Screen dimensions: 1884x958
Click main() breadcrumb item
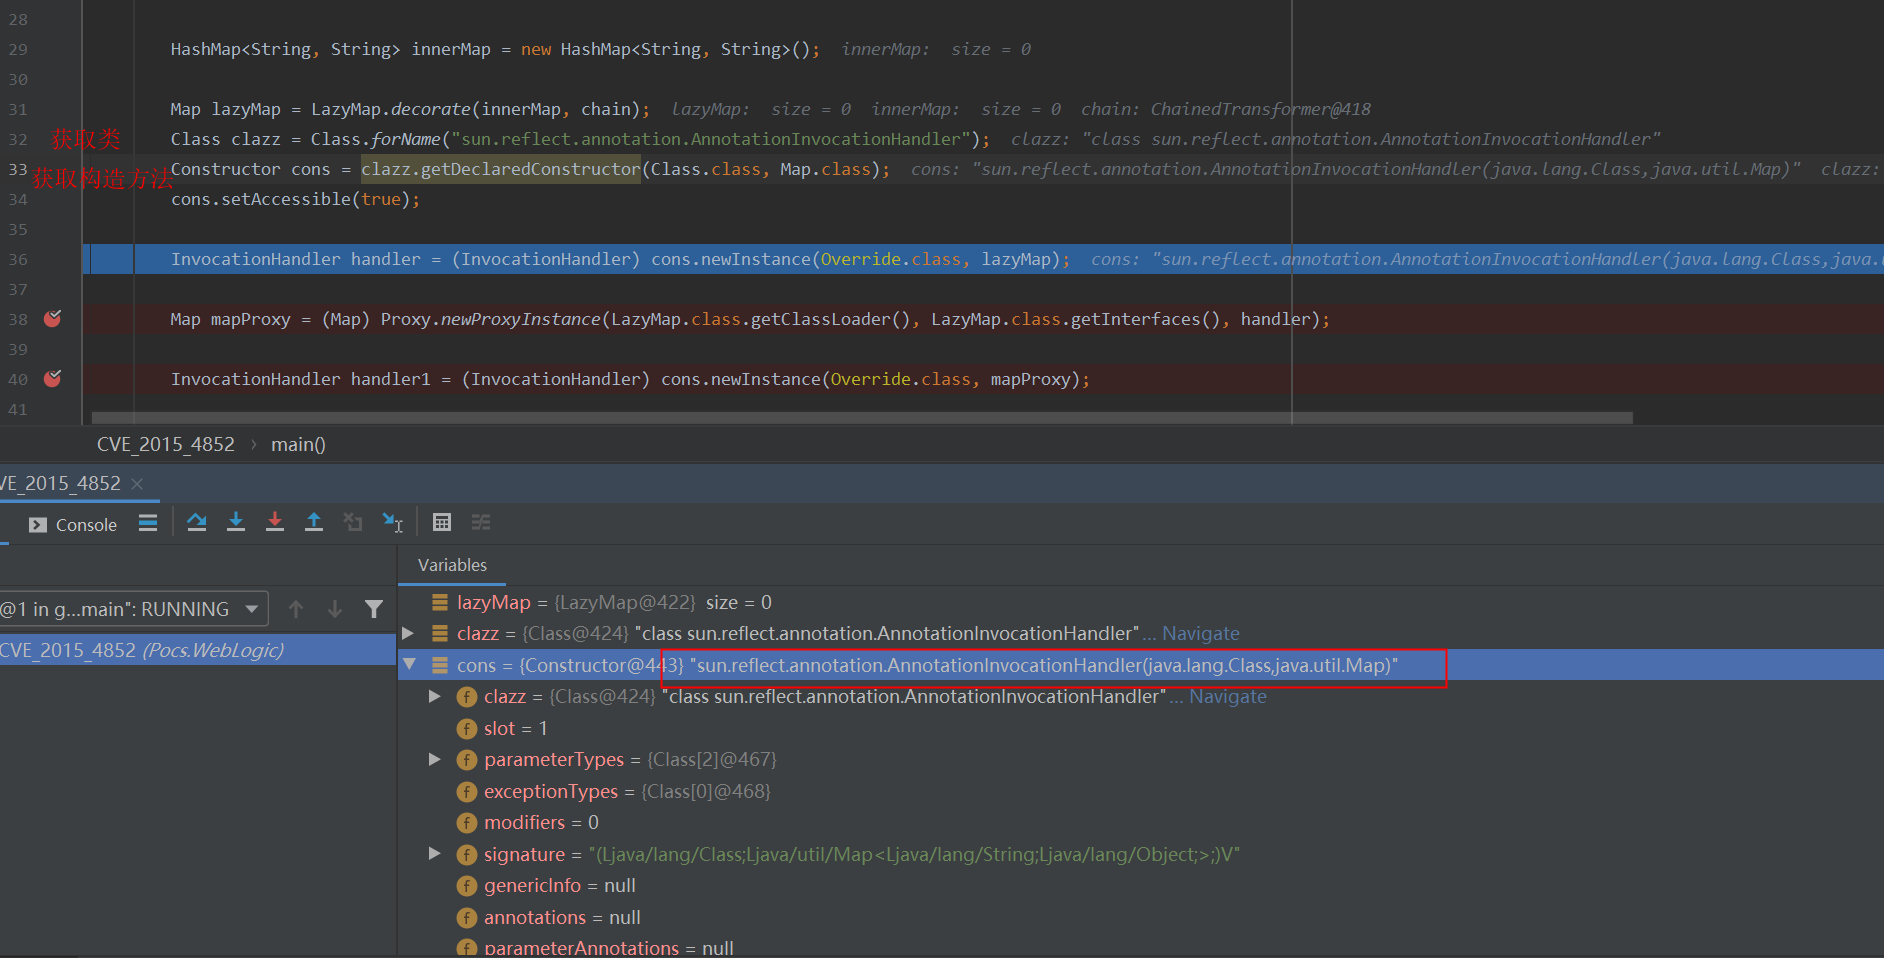point(298,444)
